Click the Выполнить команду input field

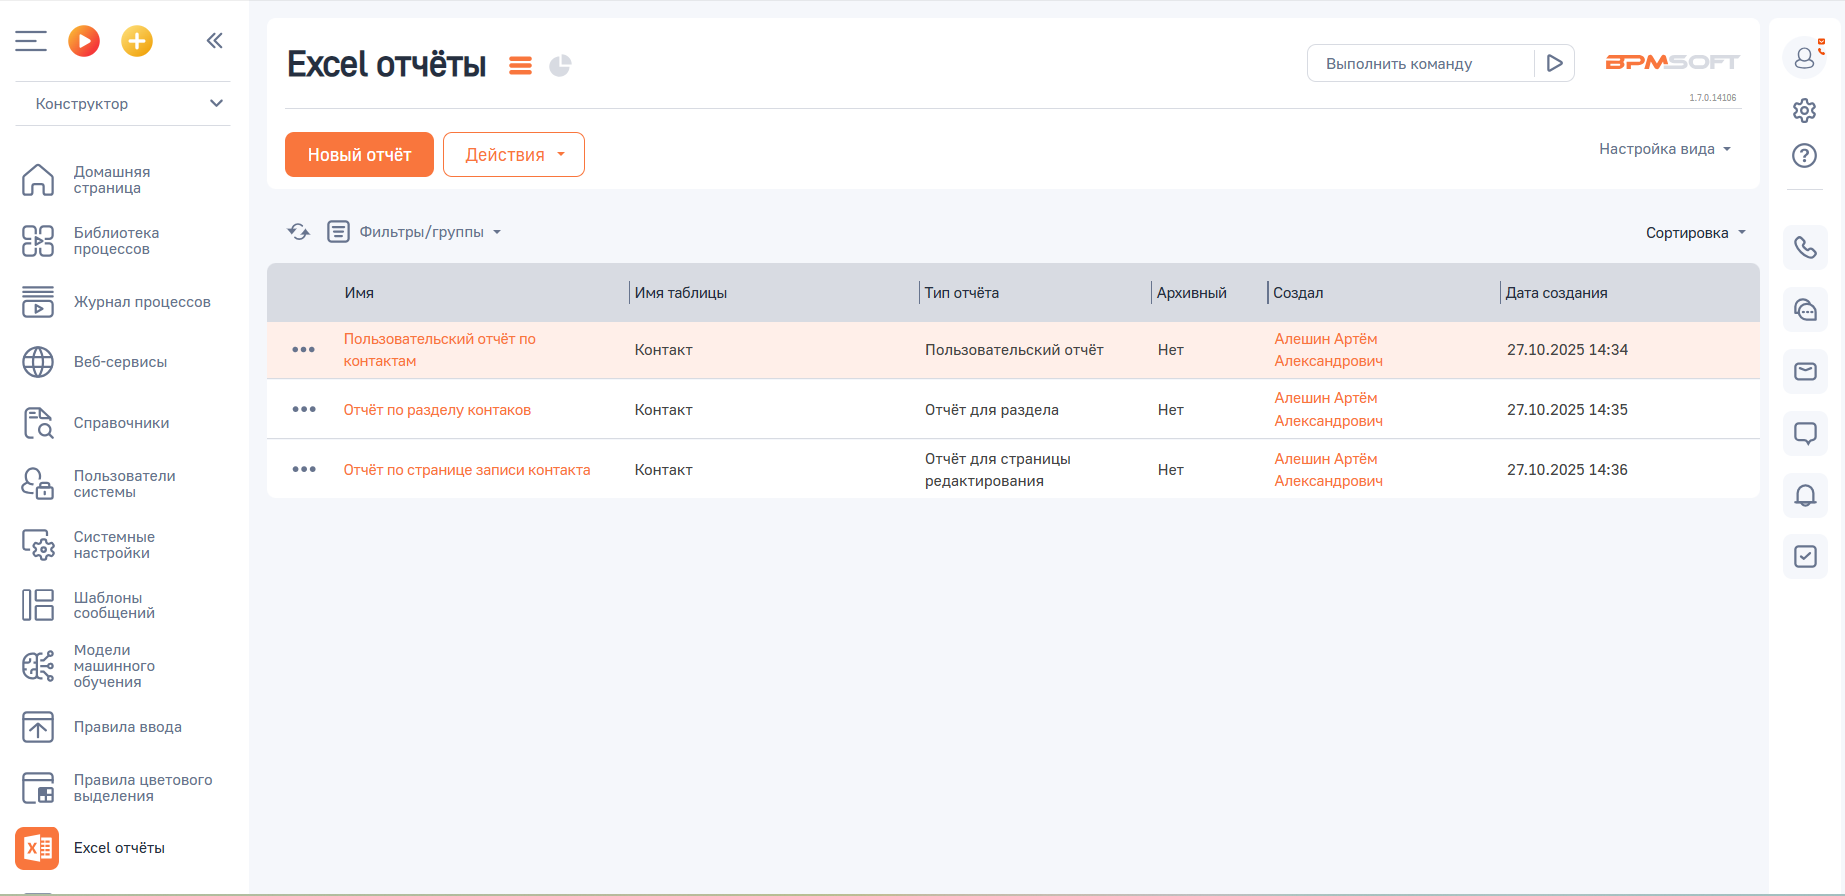pos(1420,63)
